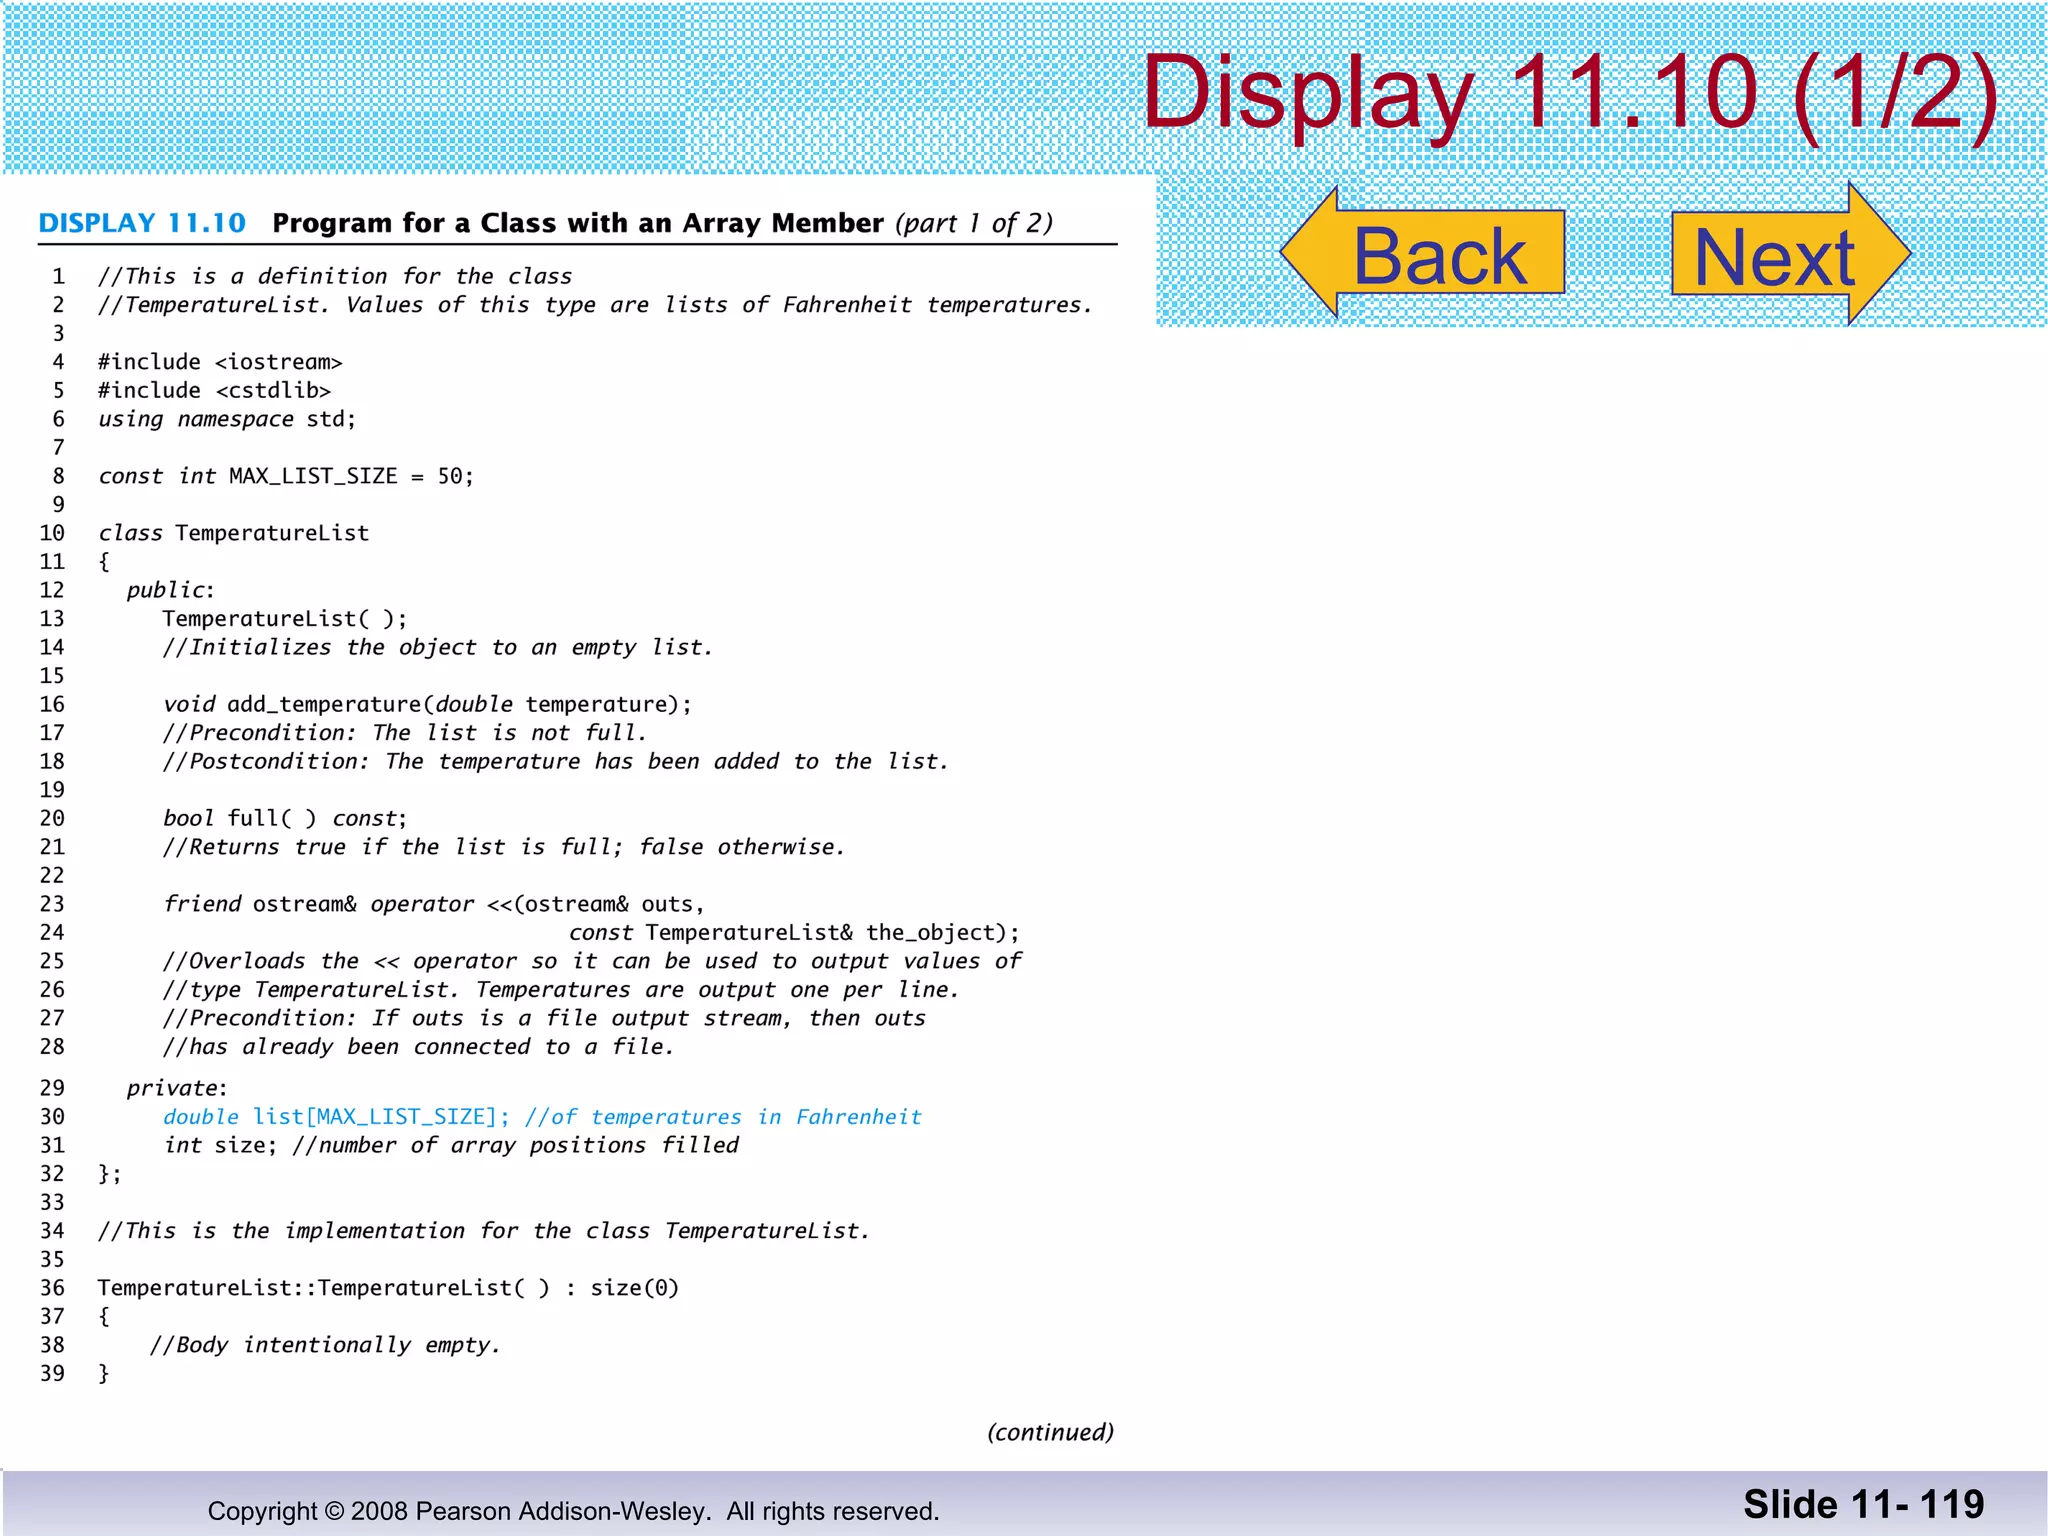
Task: Click the 'Slide 11- 119' slide number
Action: coord(1864,1504)
